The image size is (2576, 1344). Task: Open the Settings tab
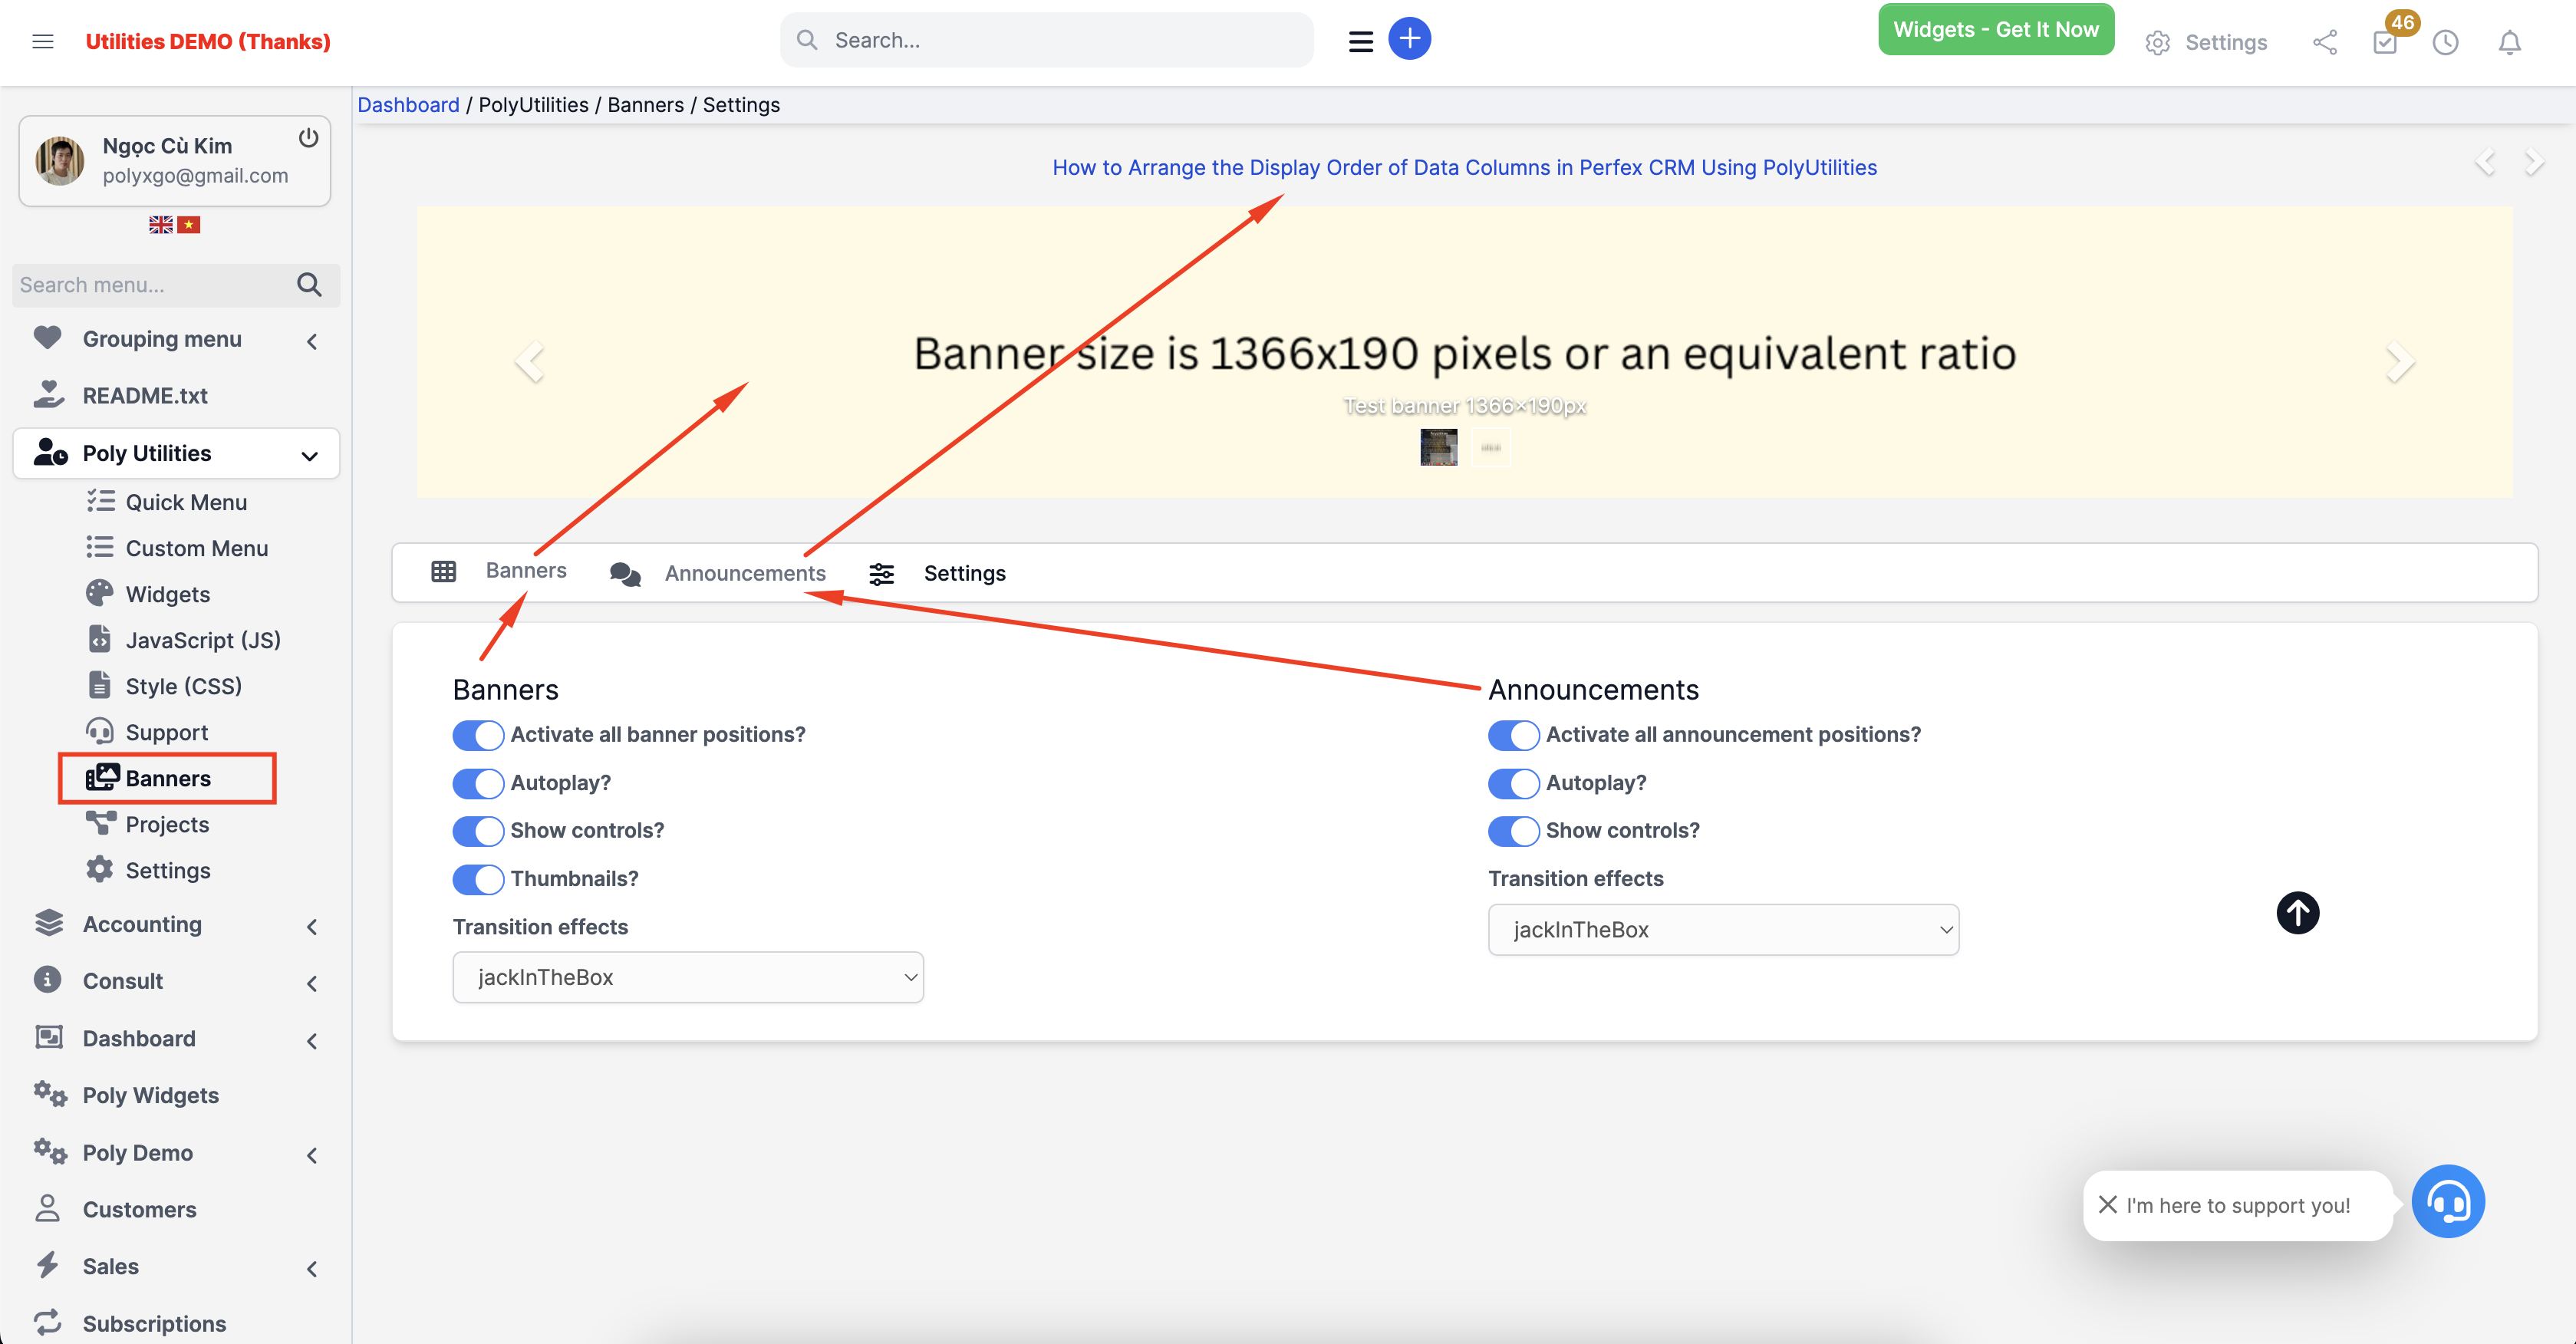pos(964,573)
